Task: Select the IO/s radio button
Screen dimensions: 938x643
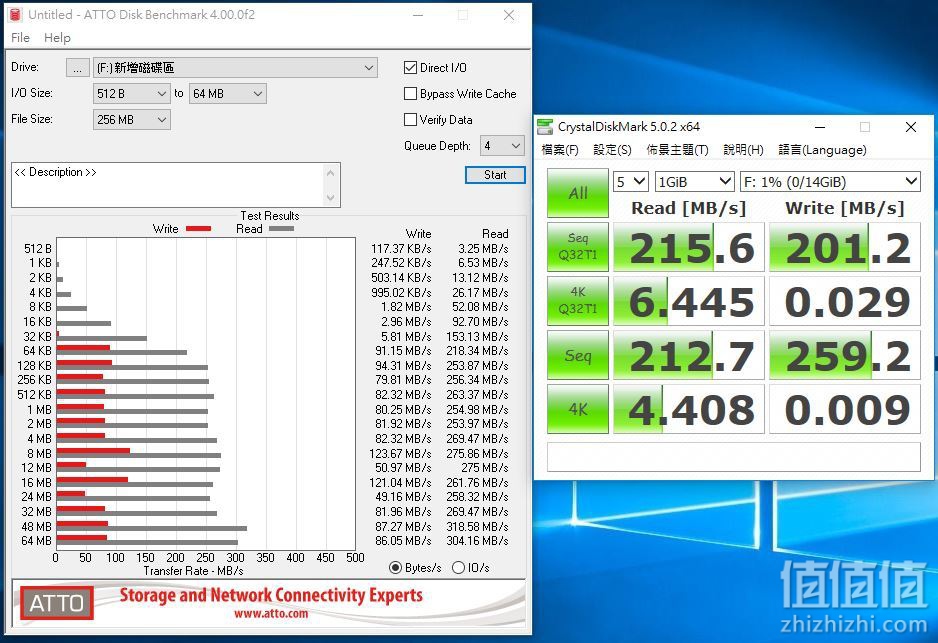Action: click(458, 568)
